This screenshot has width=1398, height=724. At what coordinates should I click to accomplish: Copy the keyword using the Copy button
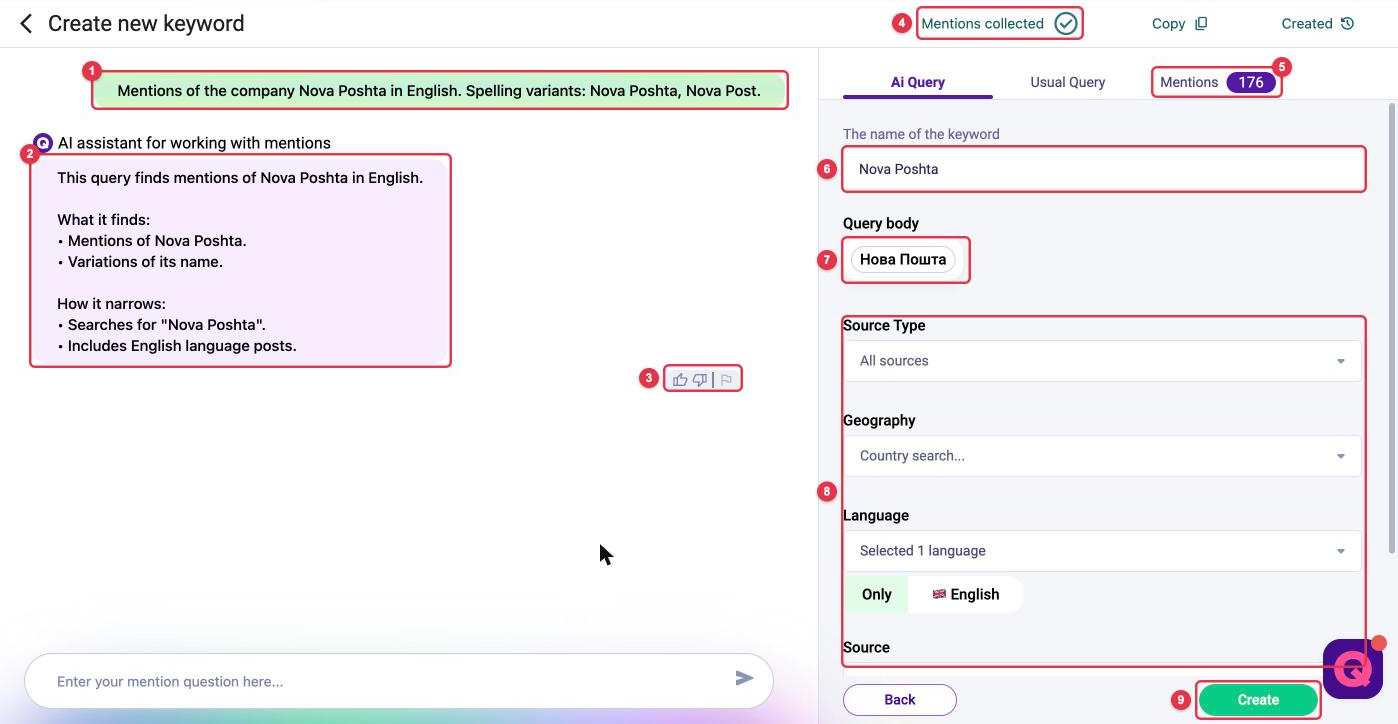click(1180, 23)
